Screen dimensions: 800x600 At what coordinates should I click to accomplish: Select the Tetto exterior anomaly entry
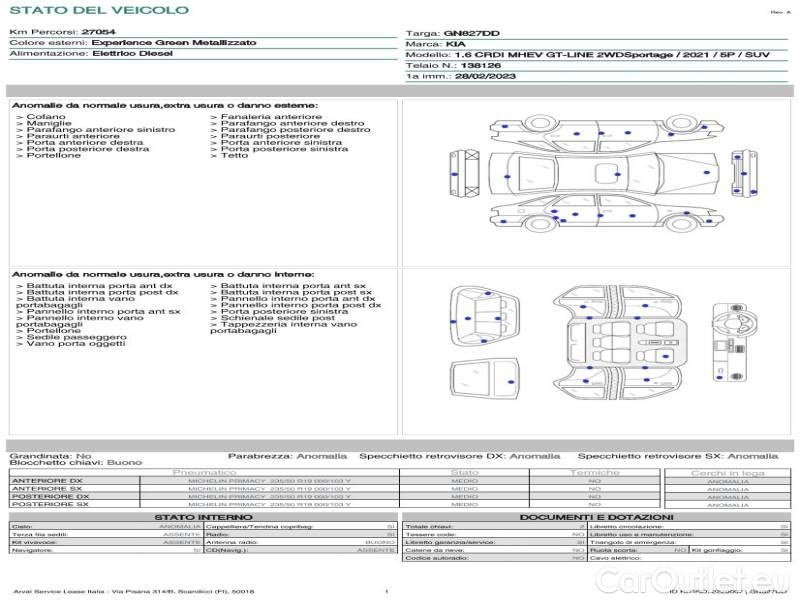tap(234, 155)
